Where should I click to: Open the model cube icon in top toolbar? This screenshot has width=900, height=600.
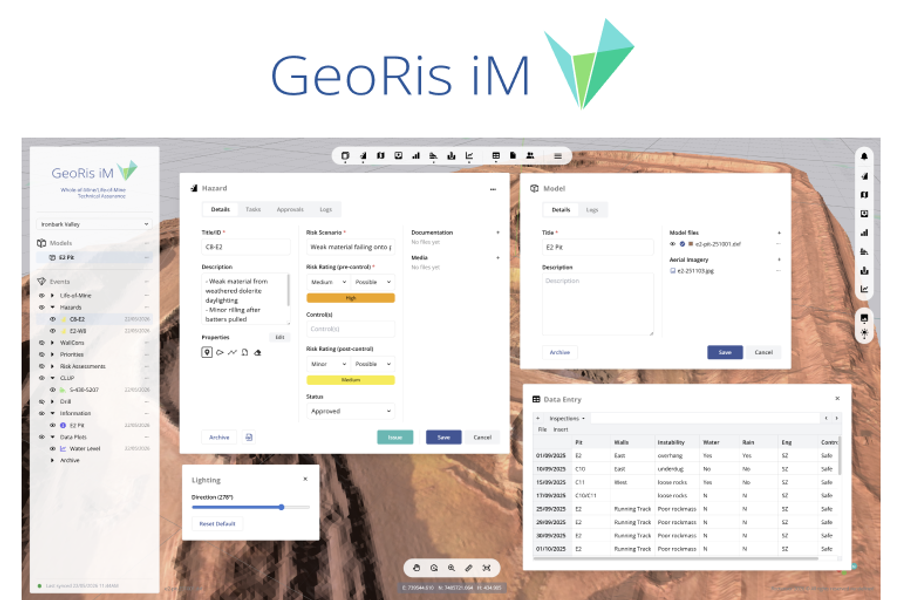point(345,156)
